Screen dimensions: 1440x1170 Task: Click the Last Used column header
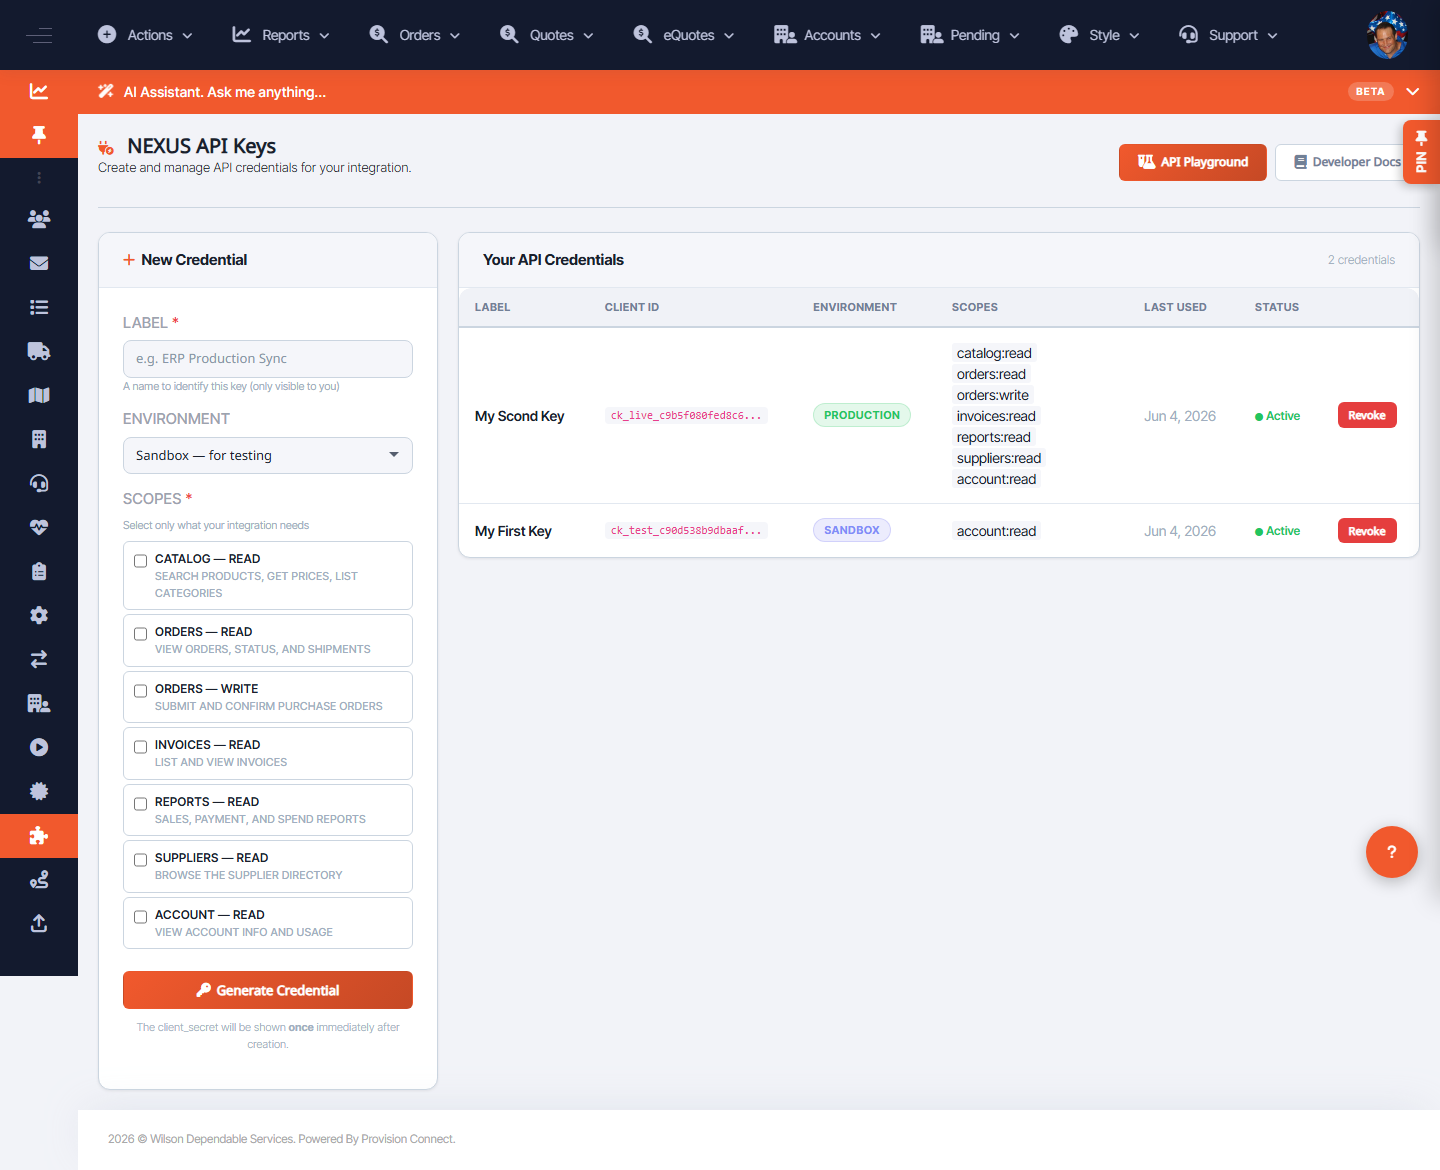pyautogui.click(x=1175, y=307)
